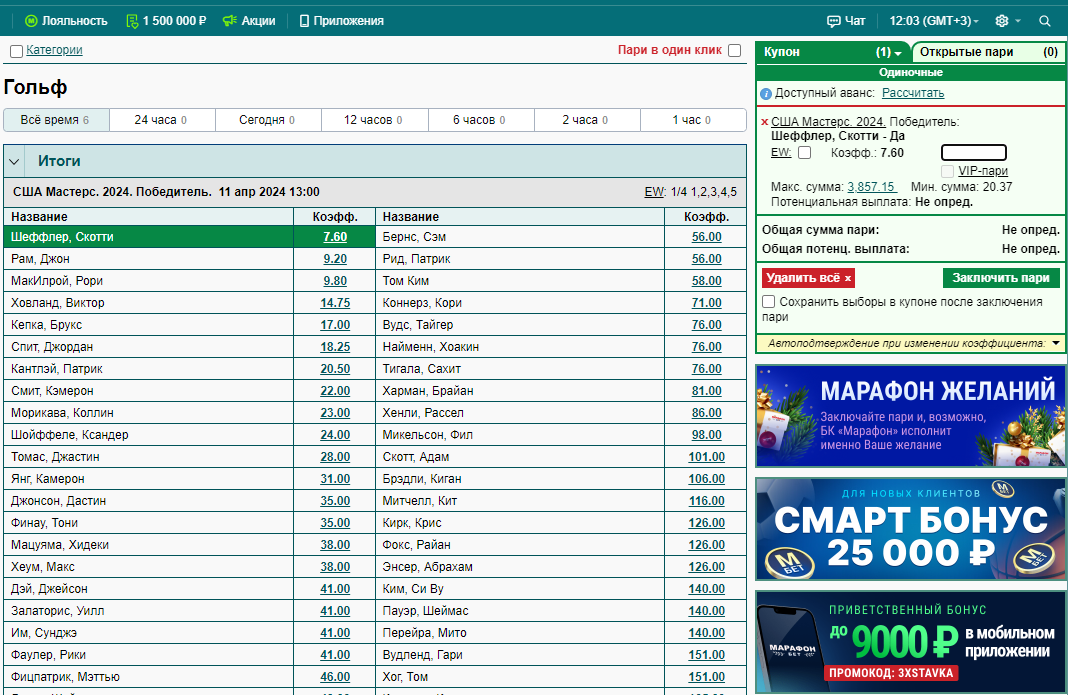The width and height of the screenshot is (1068, 695).
Task: Select odds 116.00 for Митчелл, Кит
Action: (706, 501)
